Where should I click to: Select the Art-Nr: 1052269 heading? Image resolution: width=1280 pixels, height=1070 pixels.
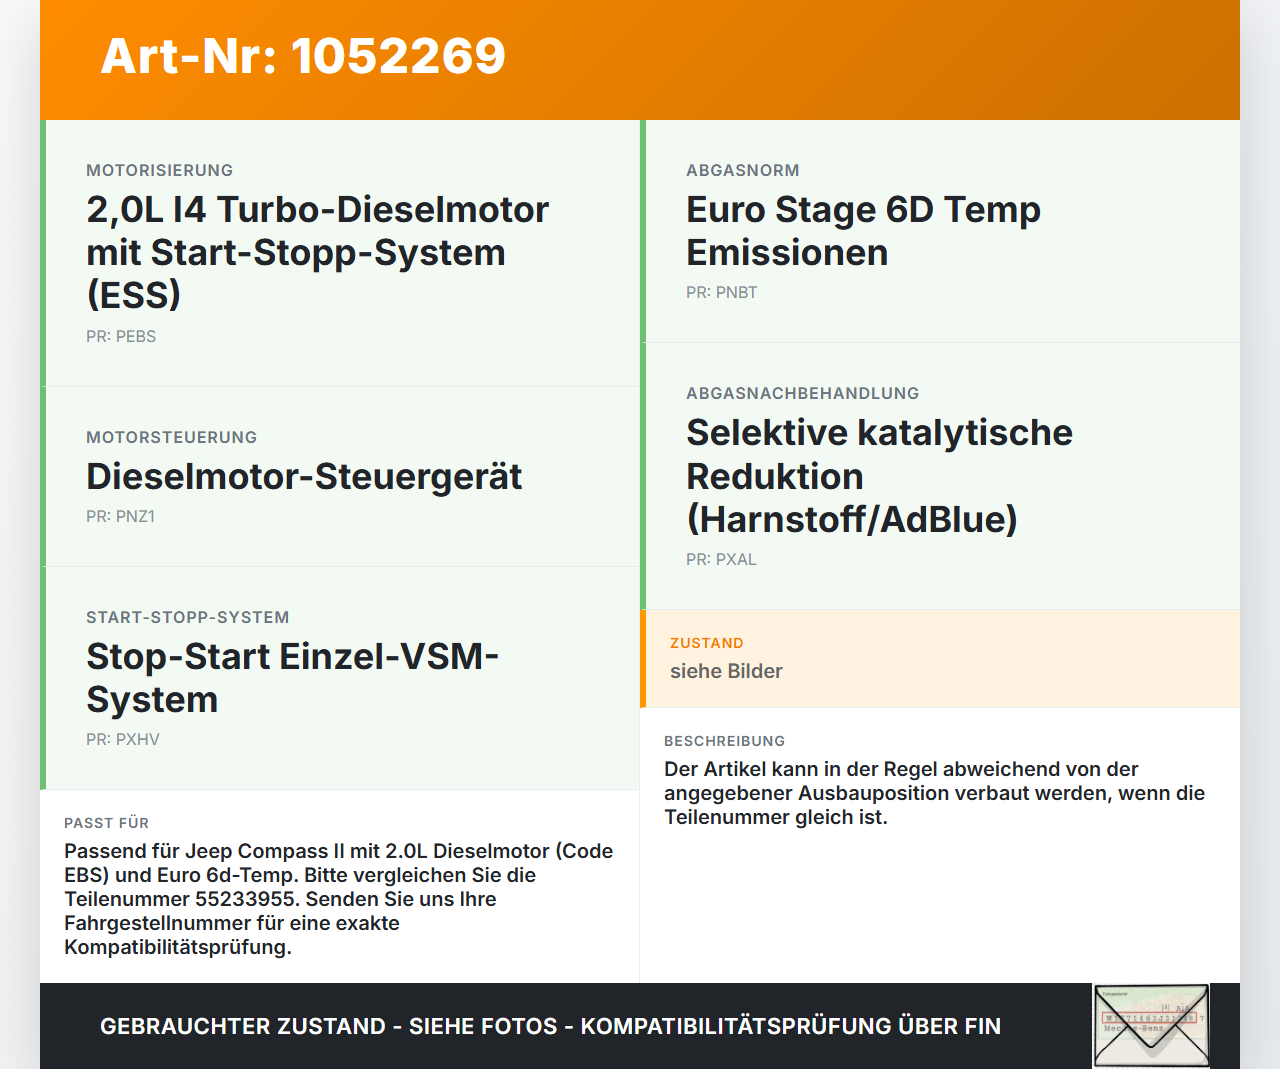(303, 56)
